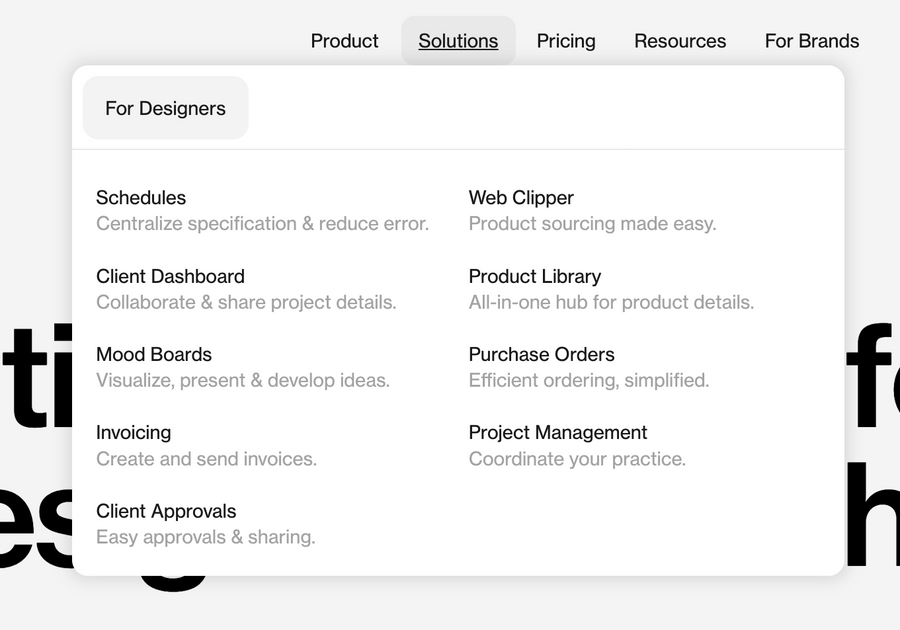Open the Invoicing feature page

[133, 433]
